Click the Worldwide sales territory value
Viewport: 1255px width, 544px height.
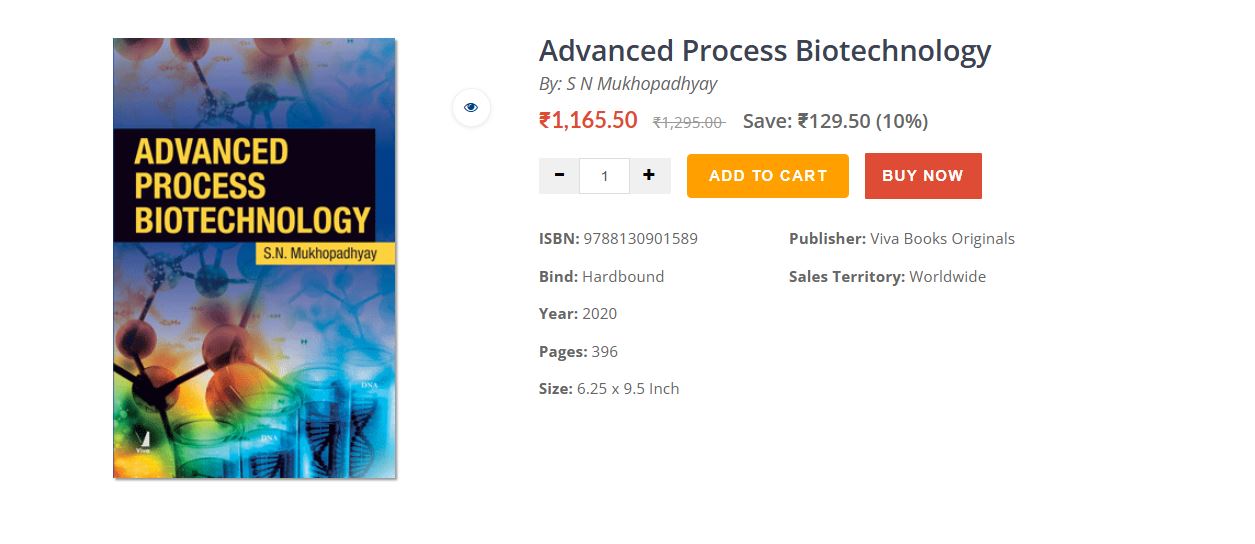(x=947, y=277)
